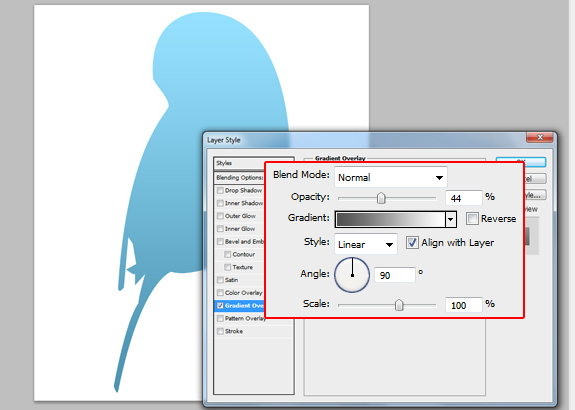
Task: Enable the Reverse checkbox
Action: (x=472, y=219)
